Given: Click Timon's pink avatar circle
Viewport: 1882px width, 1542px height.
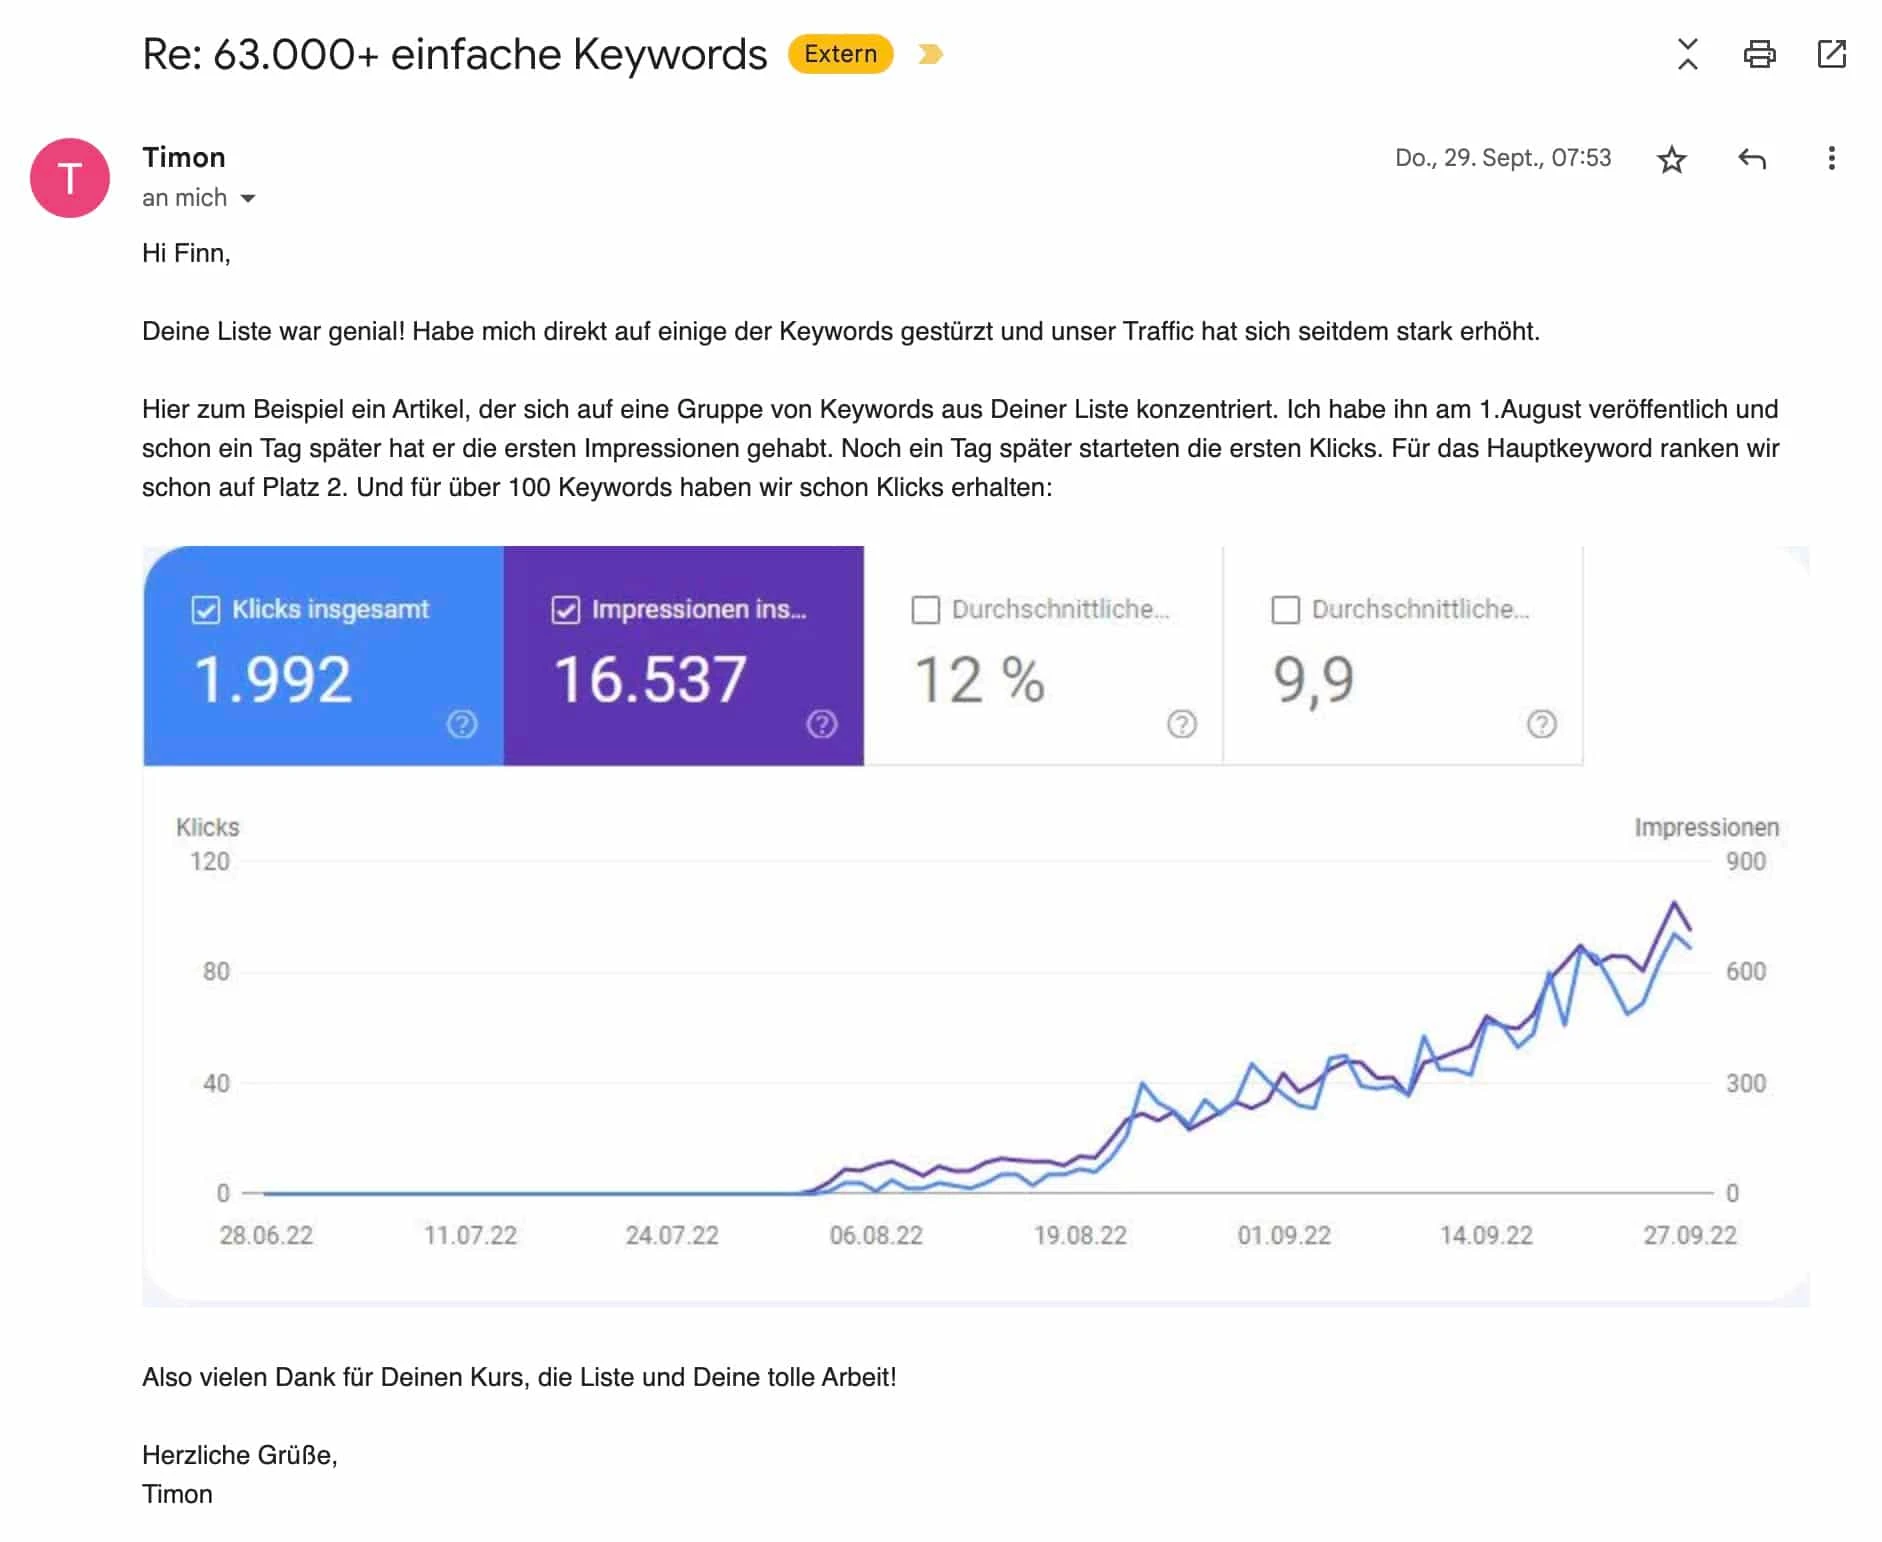Looking at the screenshot, I should 70,178.
